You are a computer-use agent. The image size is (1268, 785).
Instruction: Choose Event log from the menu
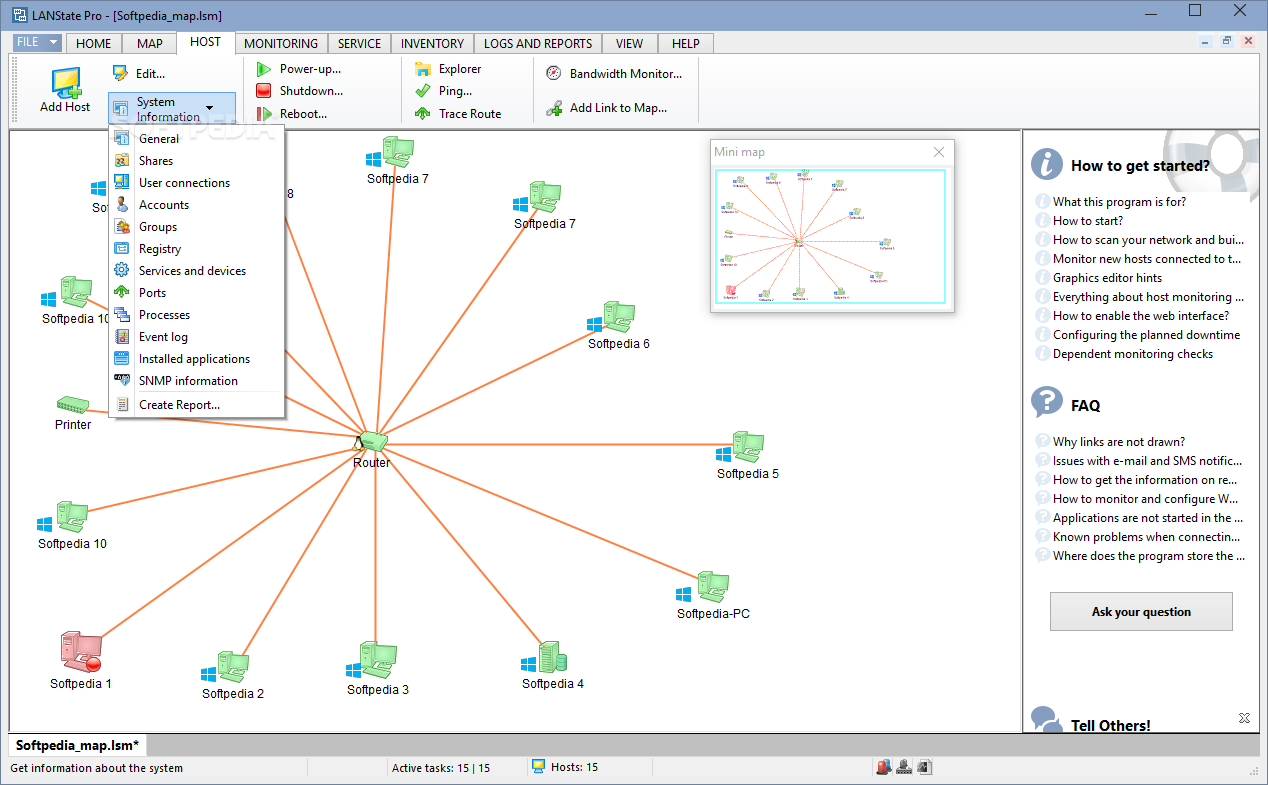pos(197,337)
